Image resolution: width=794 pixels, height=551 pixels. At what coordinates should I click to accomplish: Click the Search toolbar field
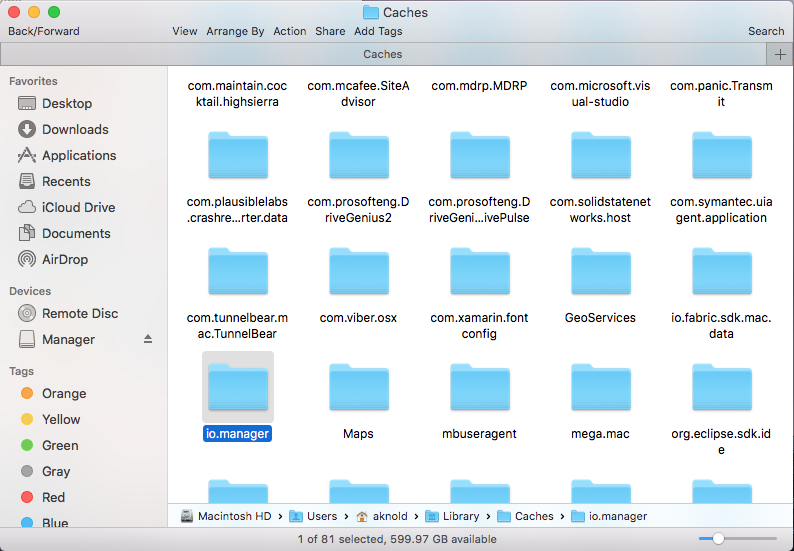click(766, 31)
